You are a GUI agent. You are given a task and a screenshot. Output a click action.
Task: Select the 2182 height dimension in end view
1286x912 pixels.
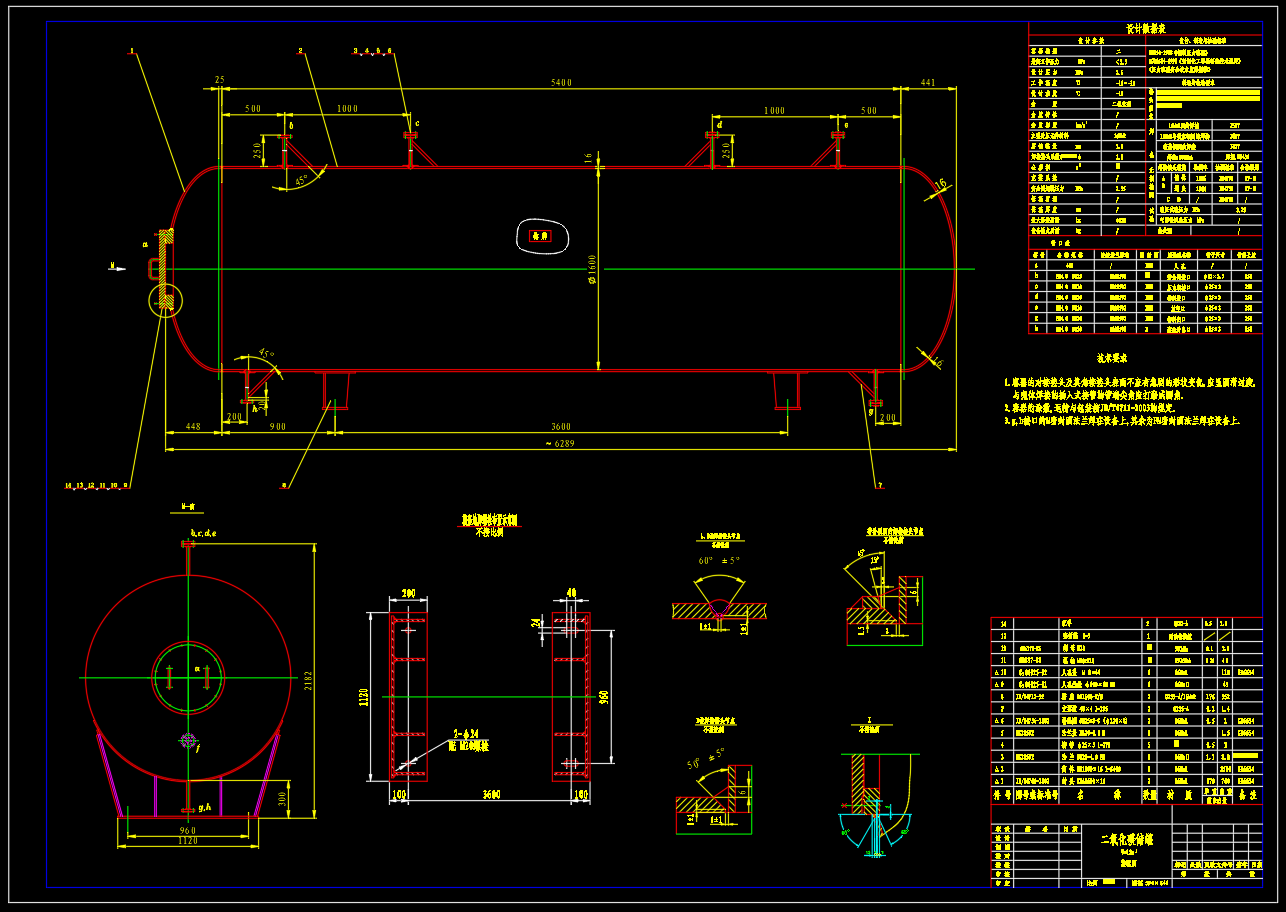coord(312,680)
